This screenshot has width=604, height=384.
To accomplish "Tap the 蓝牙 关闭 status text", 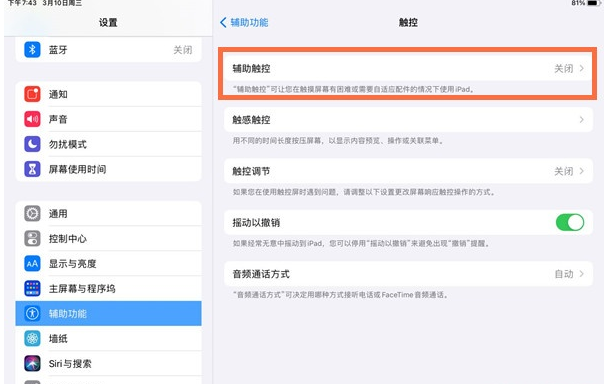I will (183, 50).
